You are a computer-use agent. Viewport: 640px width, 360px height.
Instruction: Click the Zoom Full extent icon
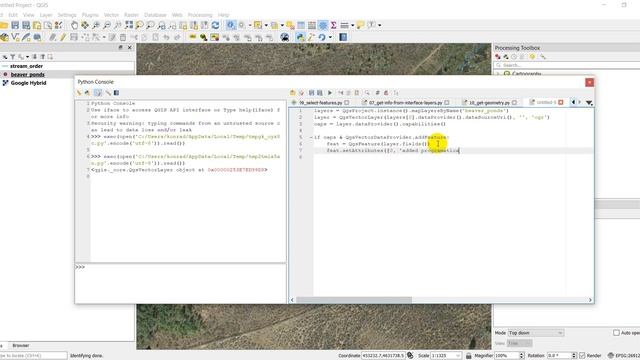(129, 25)
